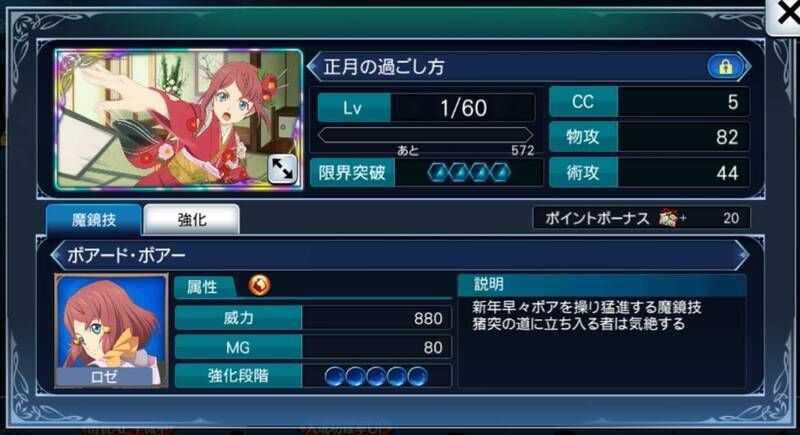Select the 魔鏡技 tab
Screen dimensions: 800x435
93,220
